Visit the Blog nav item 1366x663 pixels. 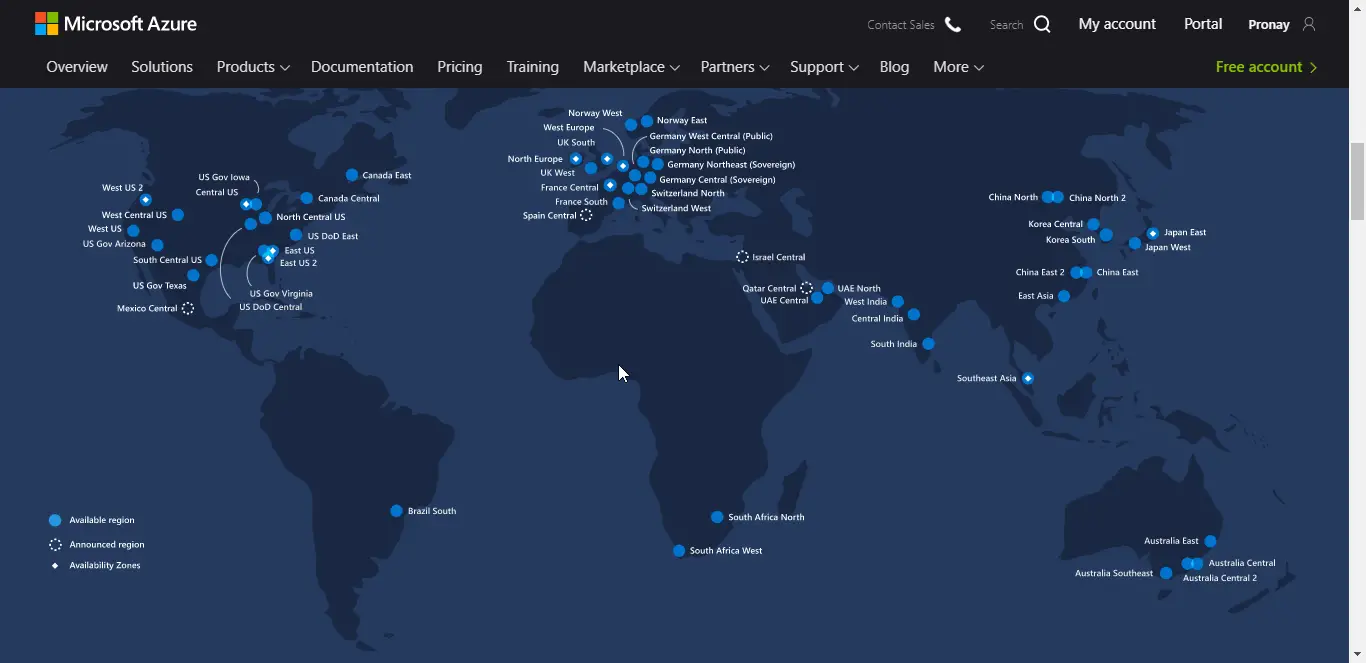coord(895,67)
